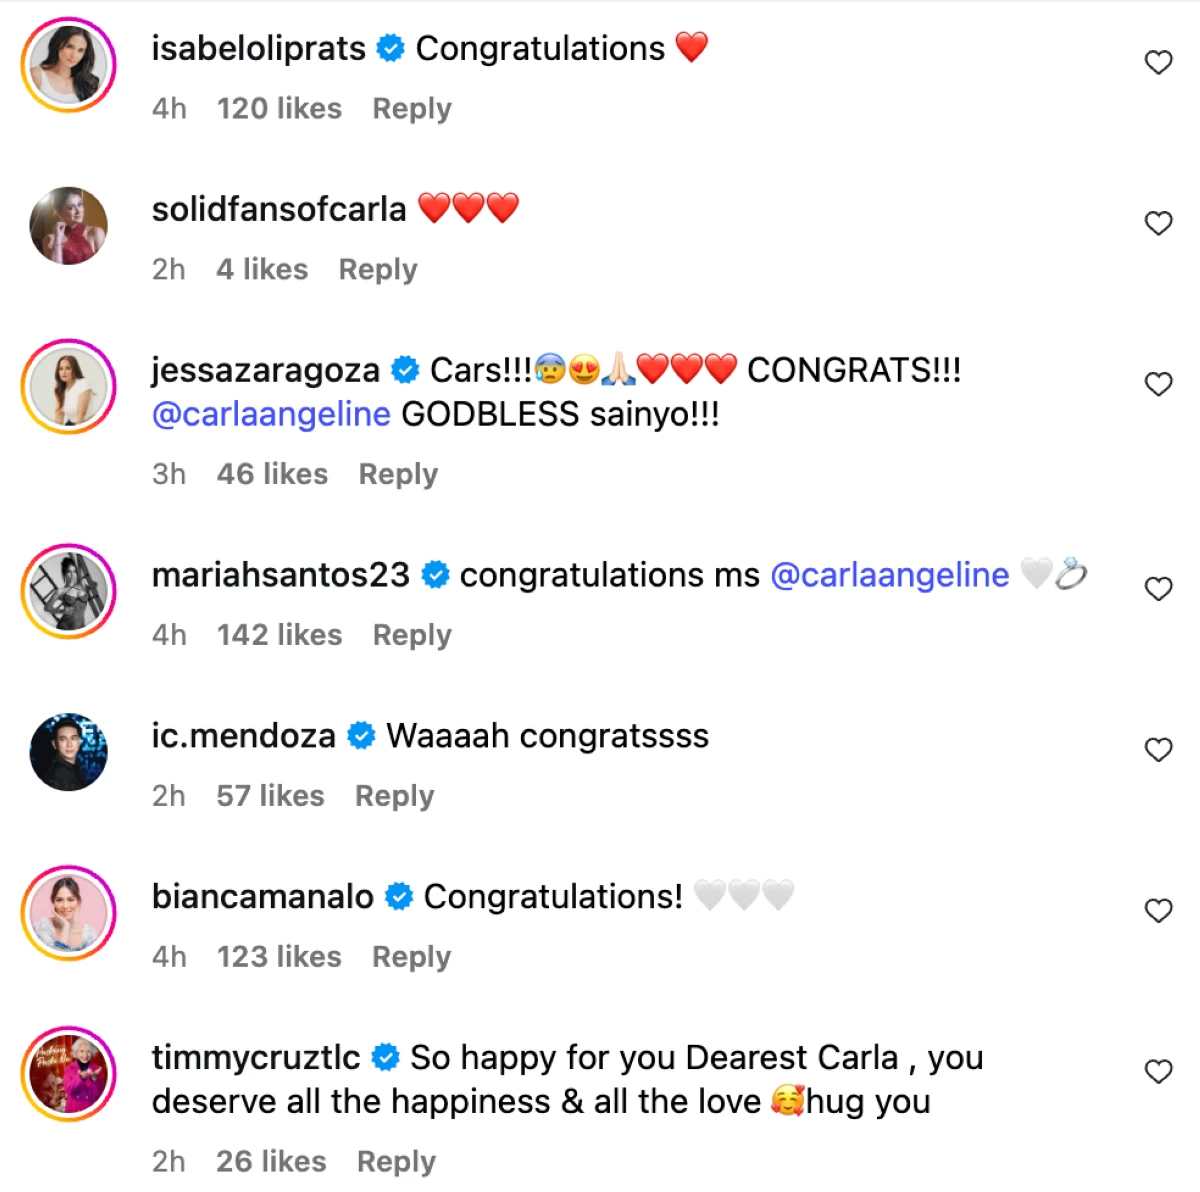Like timmycruztlc's happy comment
The height and width of the screenshot is (1192, 1200).
click(x=1158, y=1073)
